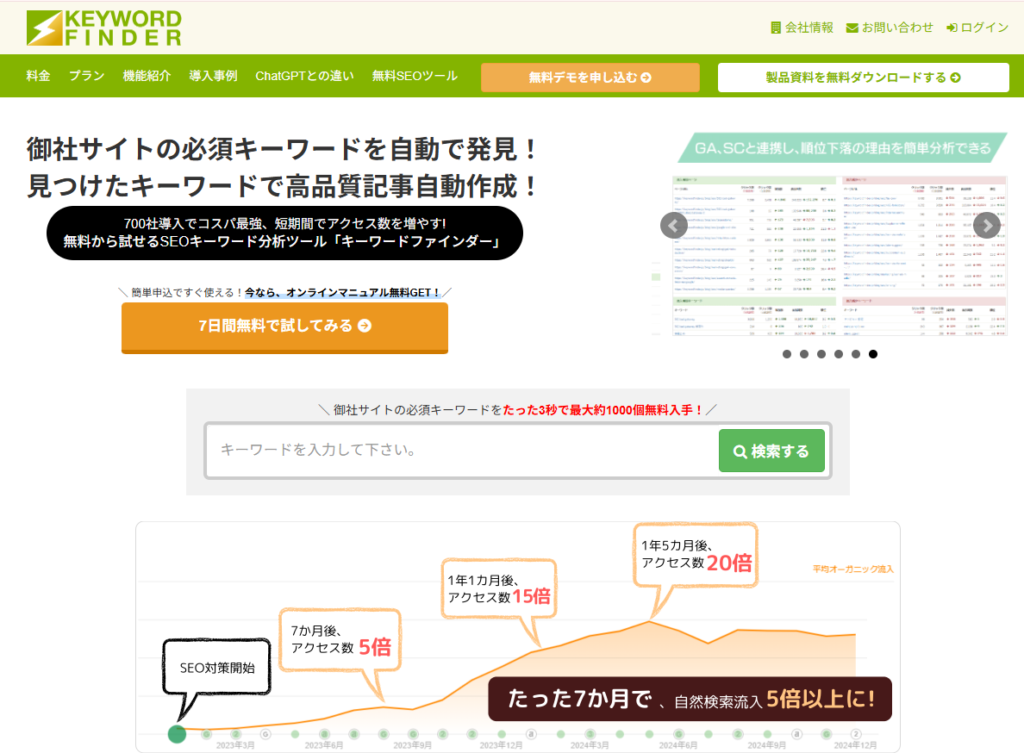The height and width of the screenshot is (753, 1024).
Task: Click the green 検索する search button
Action: click(771, 451)
